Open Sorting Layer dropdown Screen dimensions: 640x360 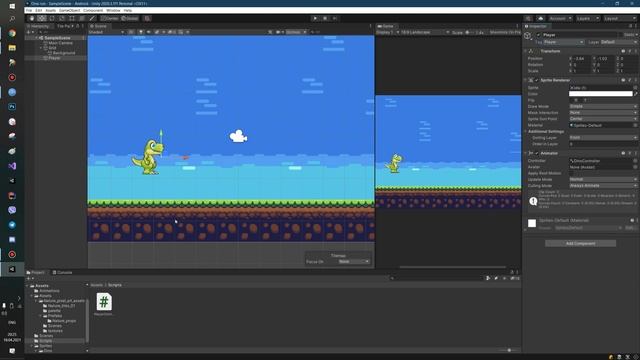[603, 138]
